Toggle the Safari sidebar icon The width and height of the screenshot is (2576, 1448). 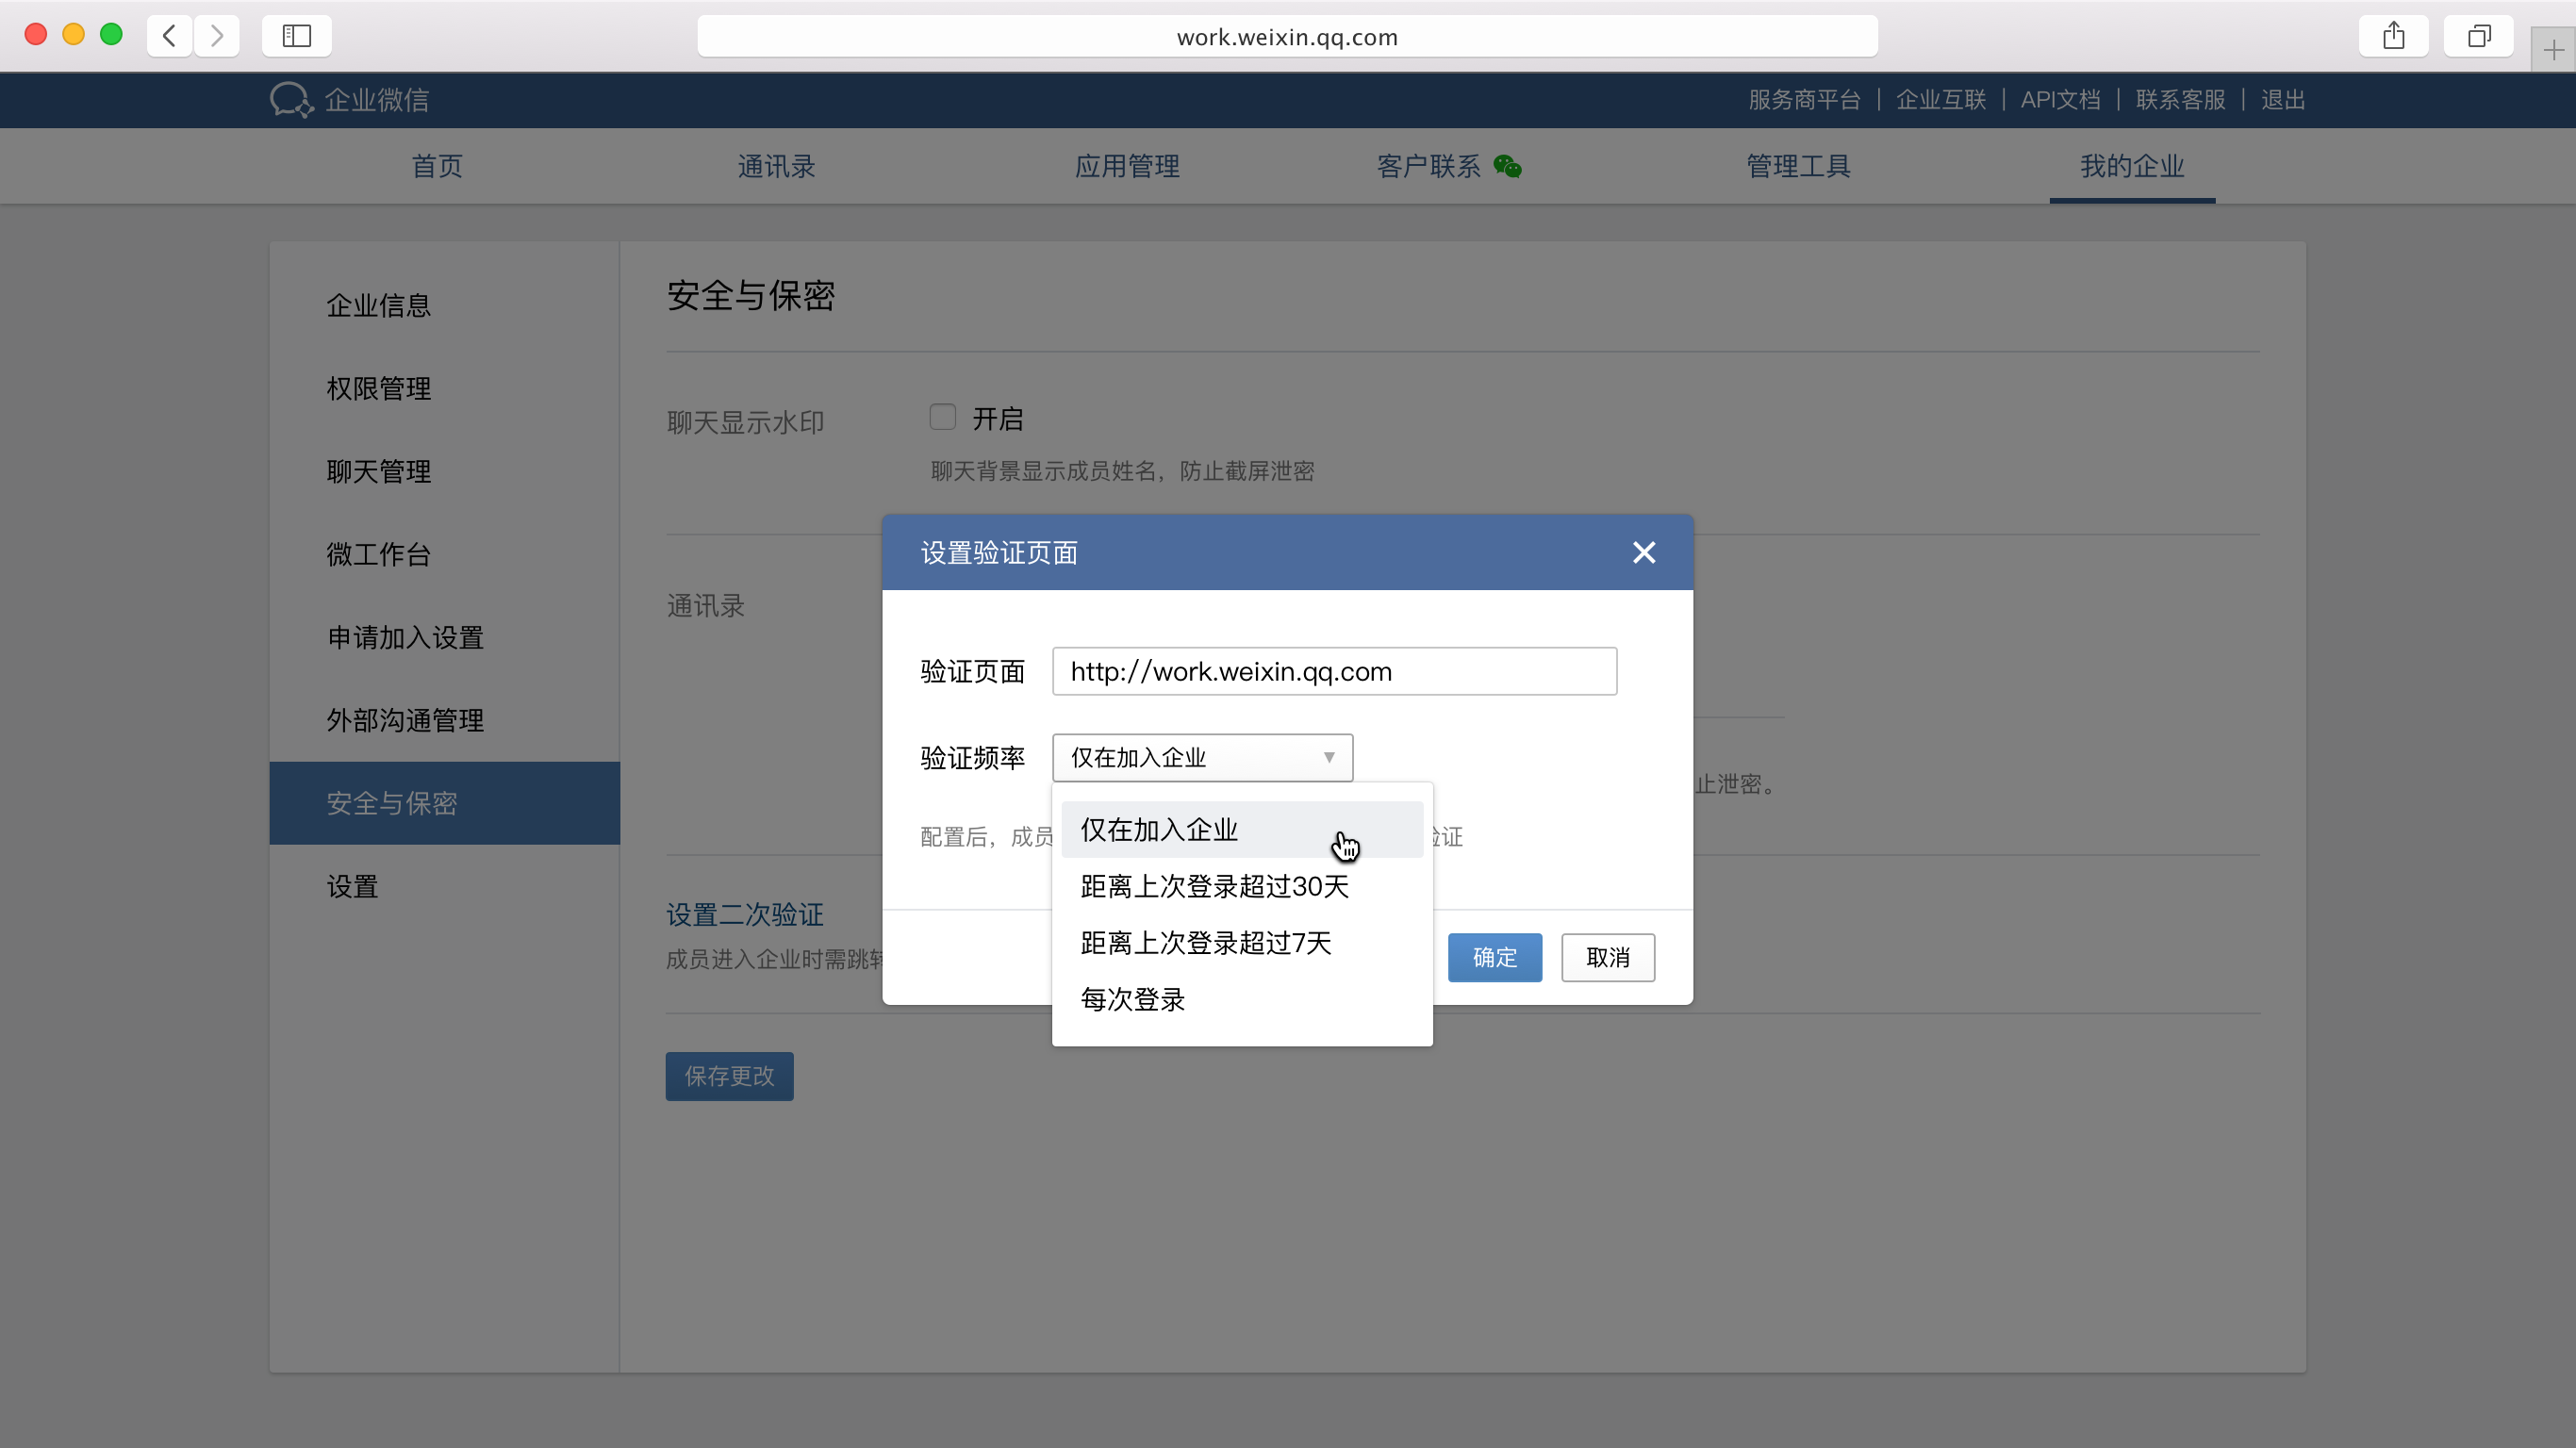[297, 36]
